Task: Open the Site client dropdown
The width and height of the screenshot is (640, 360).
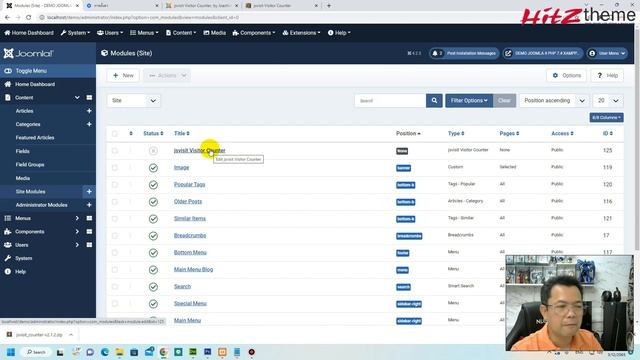Action: click(133, 100)
